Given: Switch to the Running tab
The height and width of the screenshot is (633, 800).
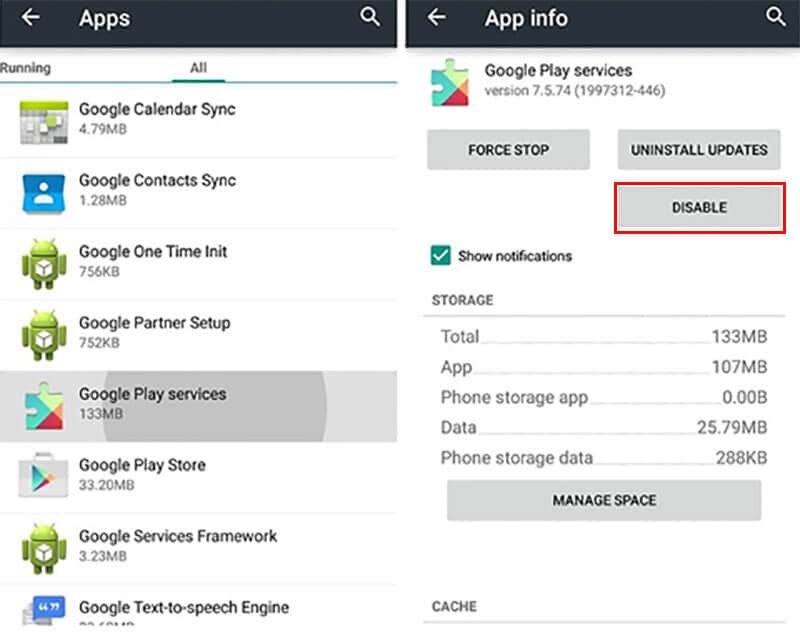Looking at the screenshot, I should [26, 68].
